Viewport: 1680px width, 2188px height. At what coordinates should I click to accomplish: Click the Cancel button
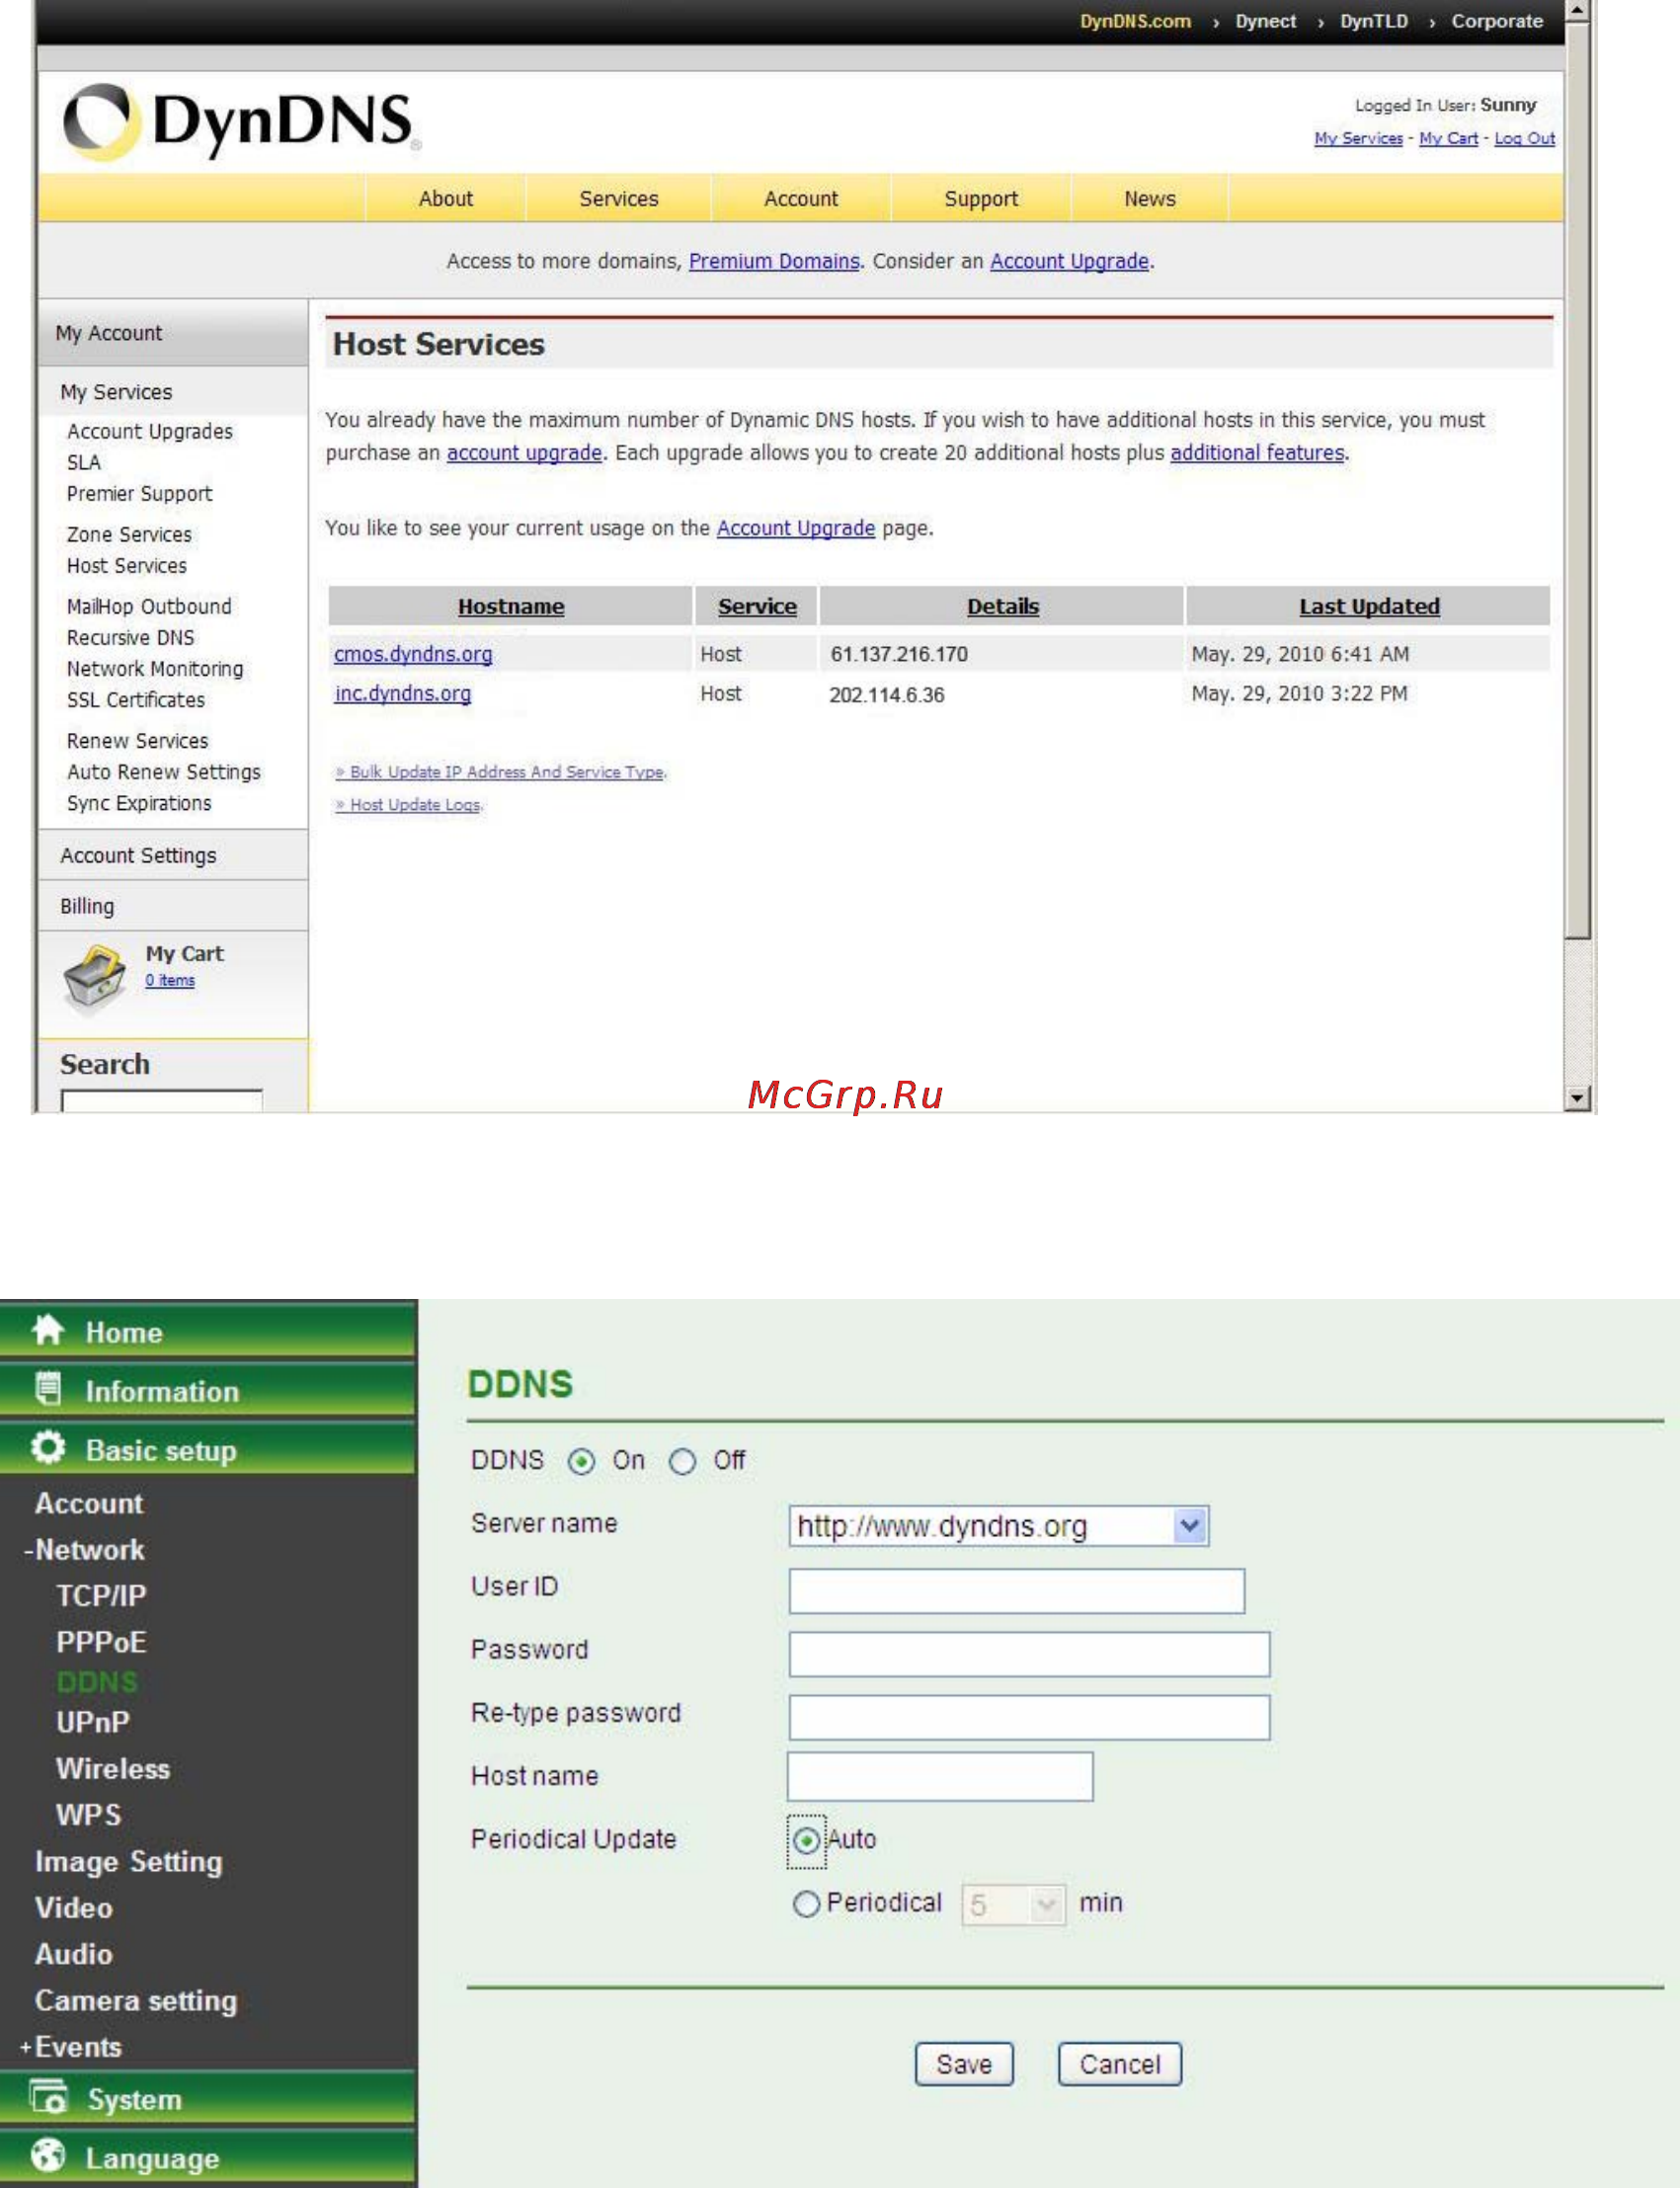pyautogui.click(x=1120, y=2064)
